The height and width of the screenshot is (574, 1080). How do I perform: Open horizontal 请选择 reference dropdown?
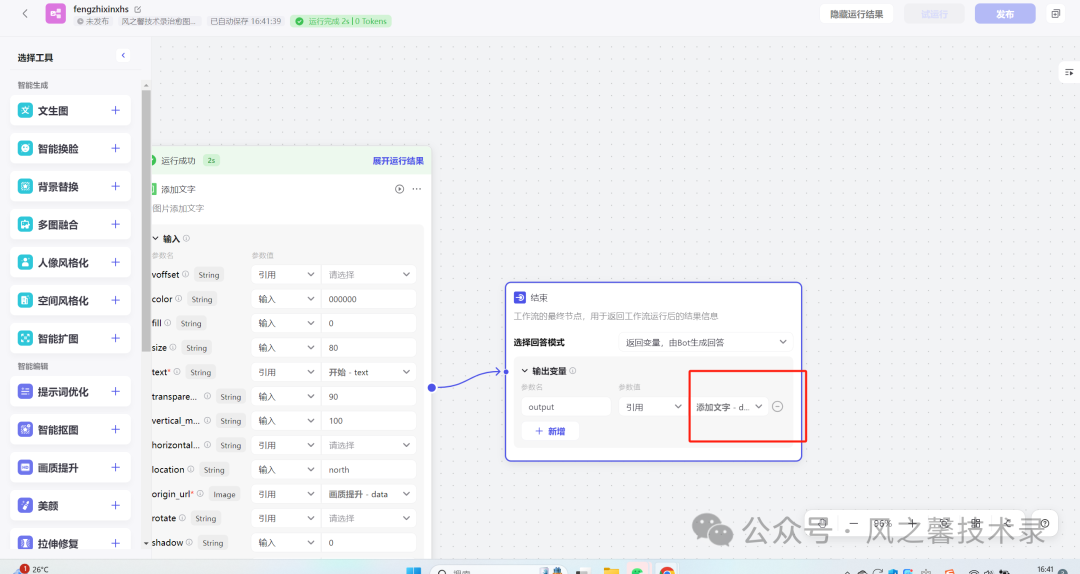click(x=368, y=445)
